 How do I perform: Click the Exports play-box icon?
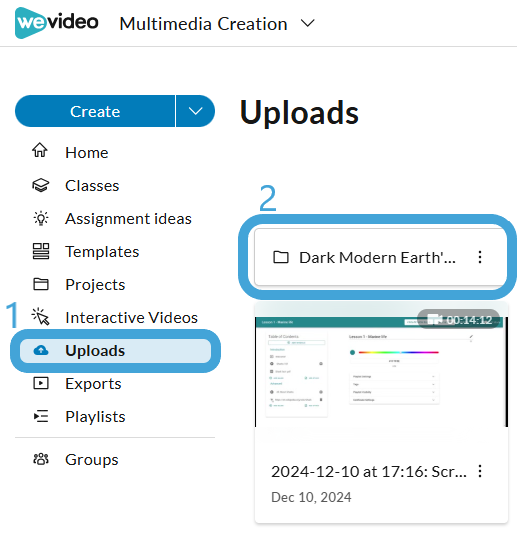pyautogui.click(x=41, y=383)
